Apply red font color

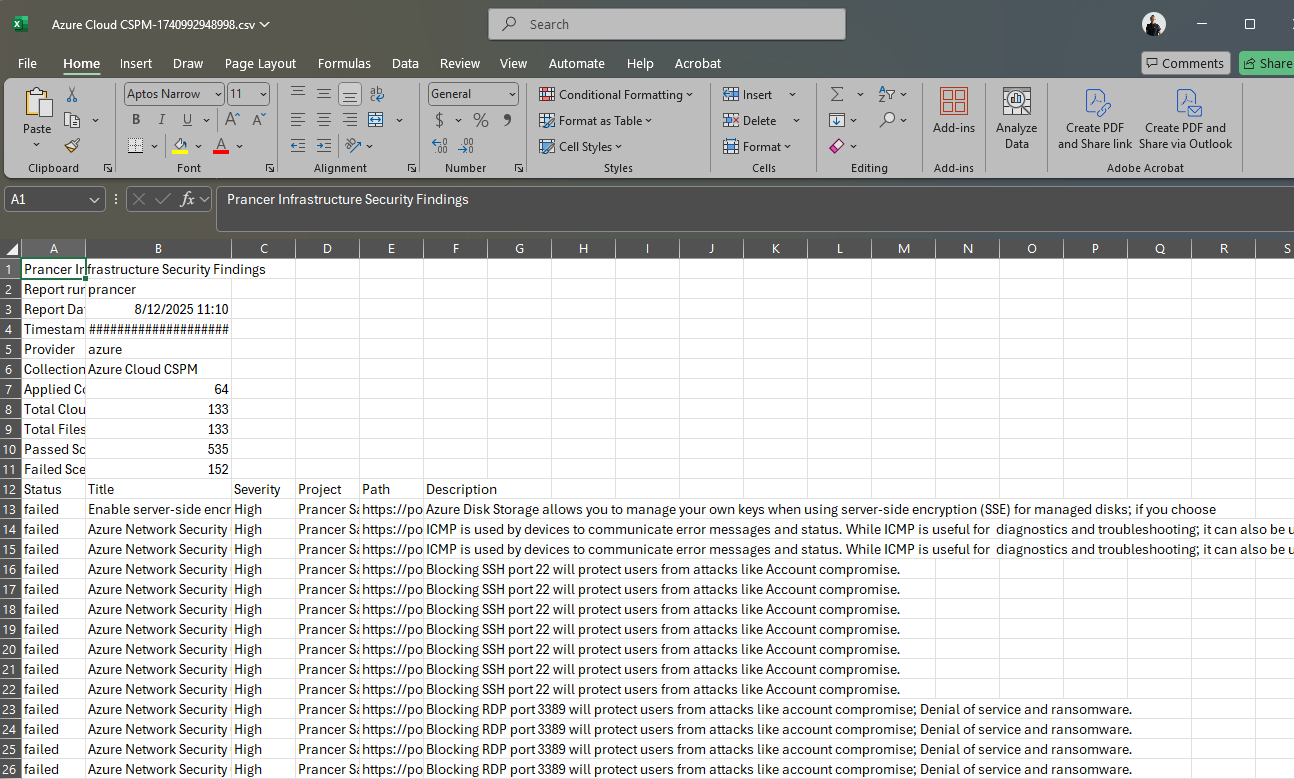point(221,146)
